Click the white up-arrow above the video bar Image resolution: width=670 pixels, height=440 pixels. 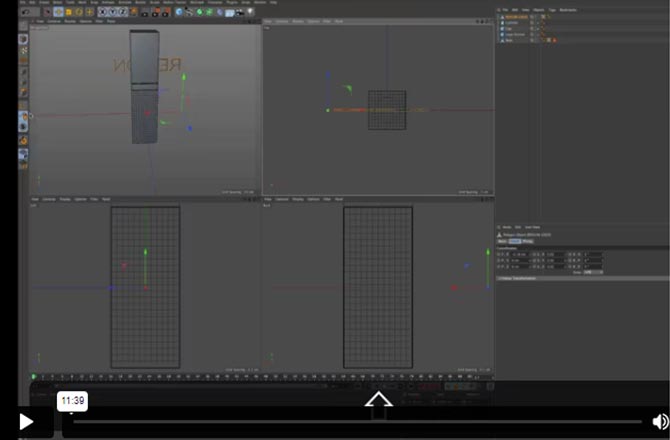(x=378, y=402)
